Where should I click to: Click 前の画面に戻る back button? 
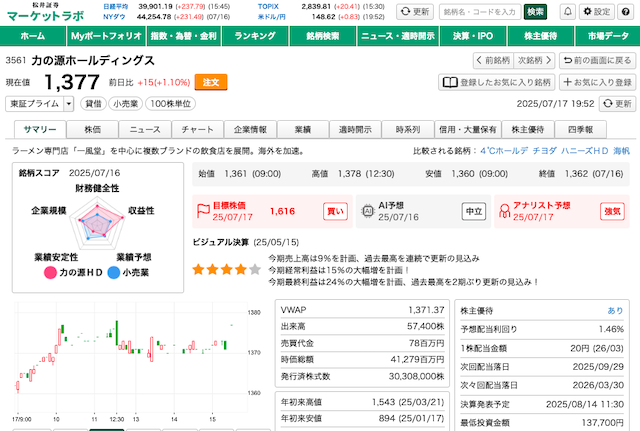(x=598, y=60)
